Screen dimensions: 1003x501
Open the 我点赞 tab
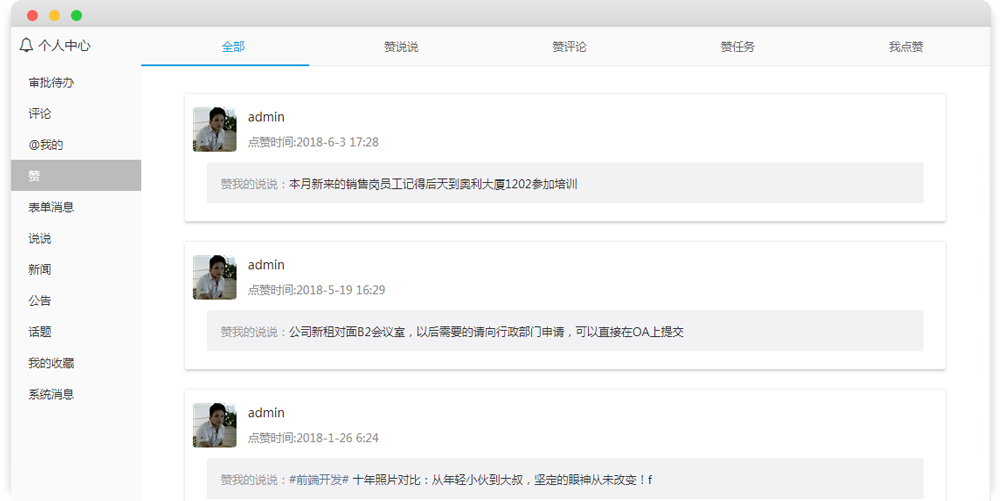pos(905,47)
